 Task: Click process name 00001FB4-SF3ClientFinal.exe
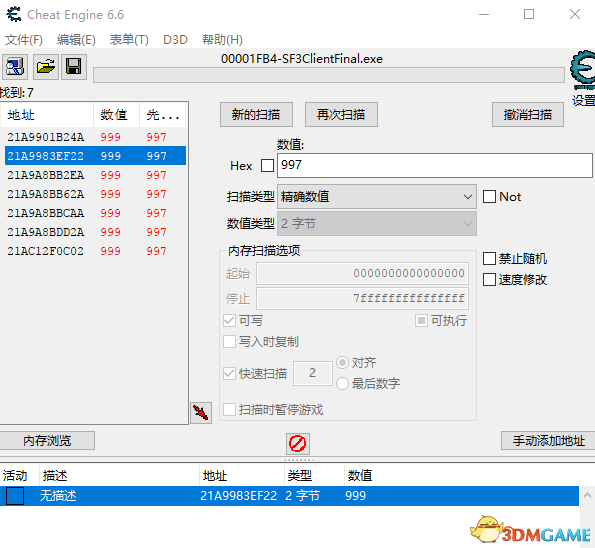[302, 59]
